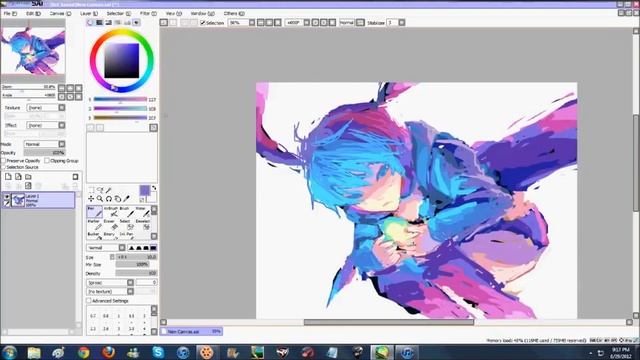Open the brush blend mode Normal dropdown
640x360 pixels.
tap(106, 248)
